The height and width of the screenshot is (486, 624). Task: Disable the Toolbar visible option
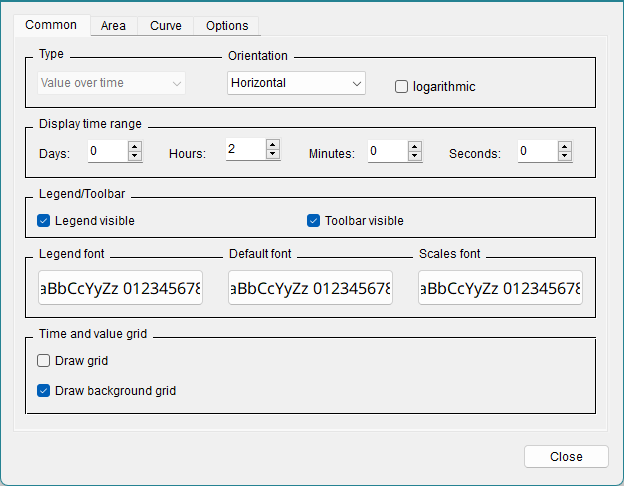click(x=314, y=221)
